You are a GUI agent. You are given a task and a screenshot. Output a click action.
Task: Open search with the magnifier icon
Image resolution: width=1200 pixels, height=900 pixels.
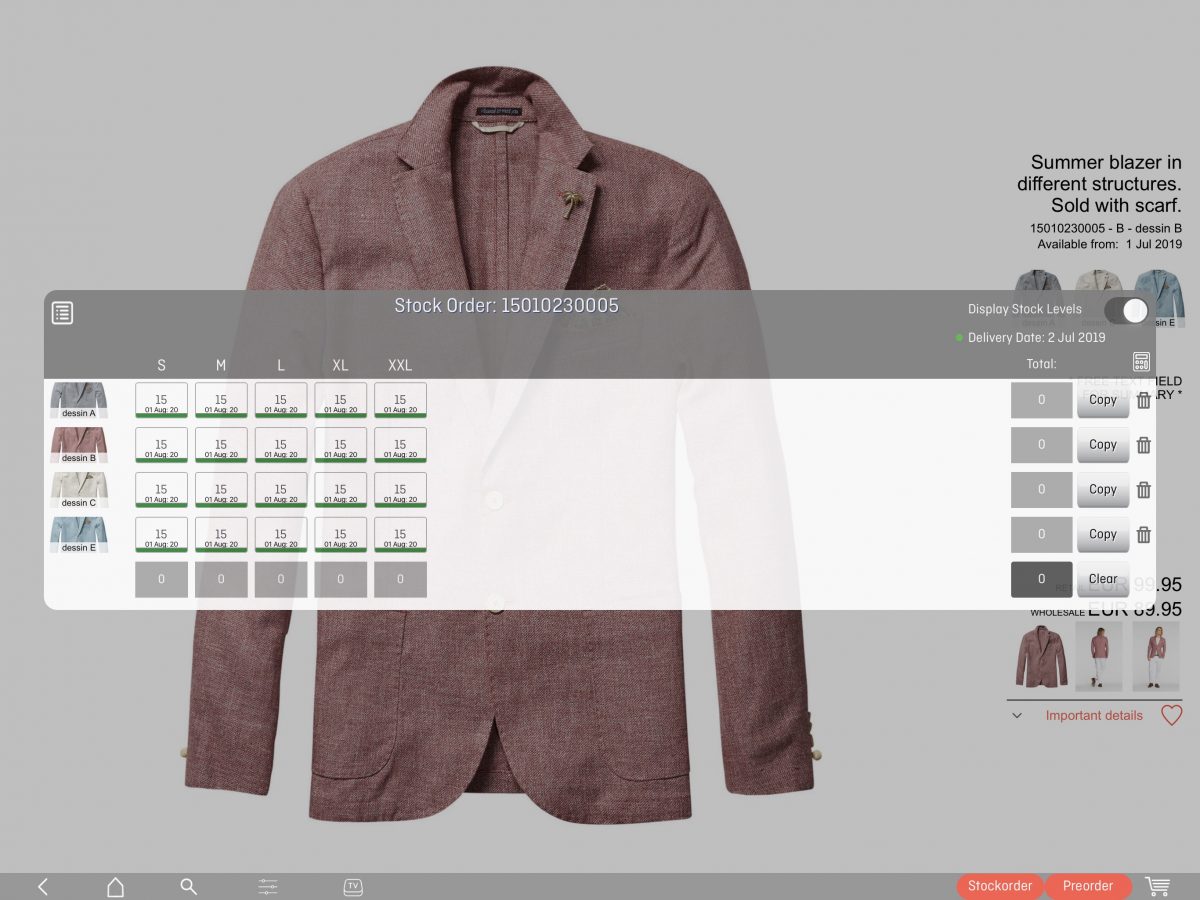[x=188, y=886]
